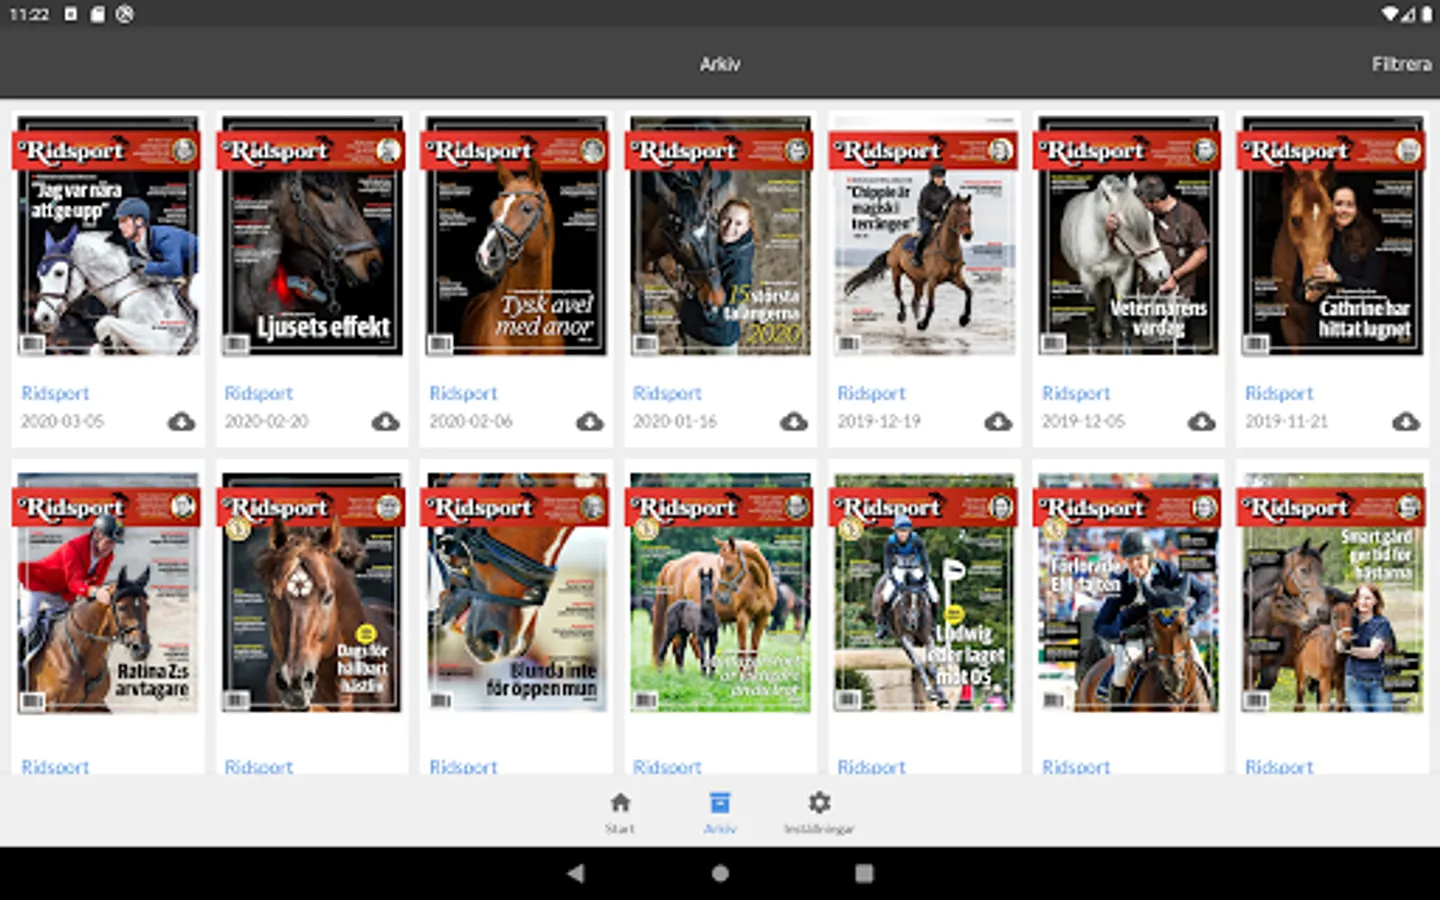Open the 'Ratina Z:s arvtagare' cover

point(108,594)
